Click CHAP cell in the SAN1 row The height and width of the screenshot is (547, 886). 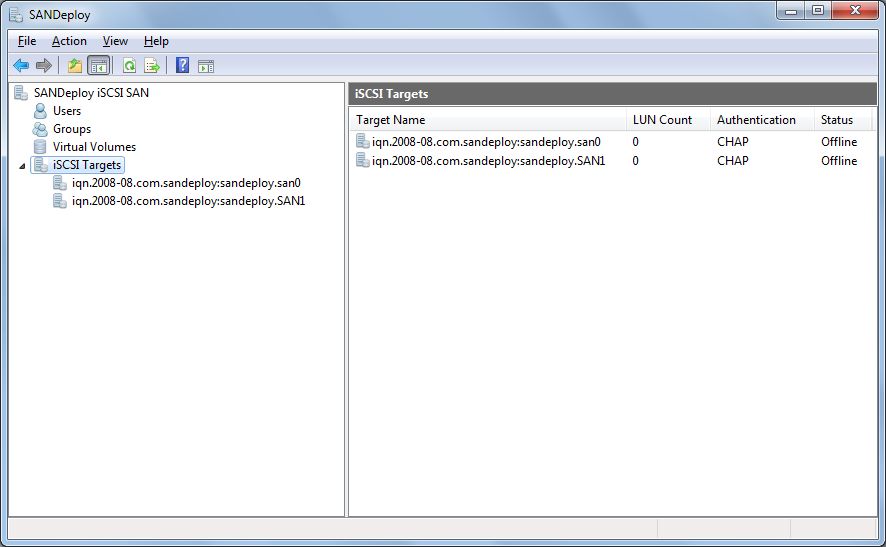pos(732,161)
